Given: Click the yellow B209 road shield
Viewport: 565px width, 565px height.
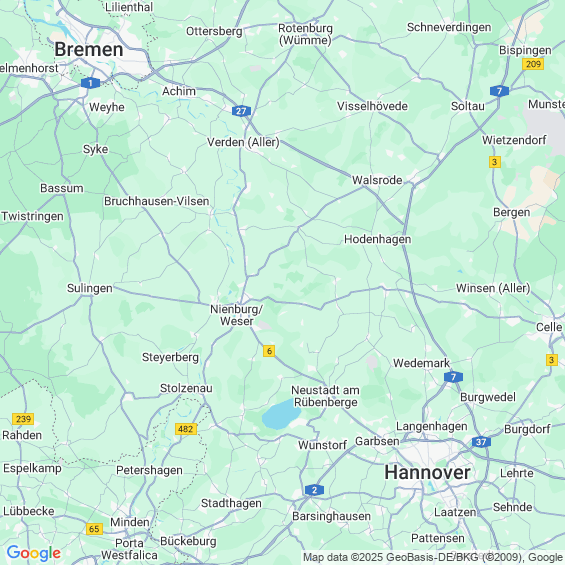Looking at the screenshot, I should pos(533,64).
